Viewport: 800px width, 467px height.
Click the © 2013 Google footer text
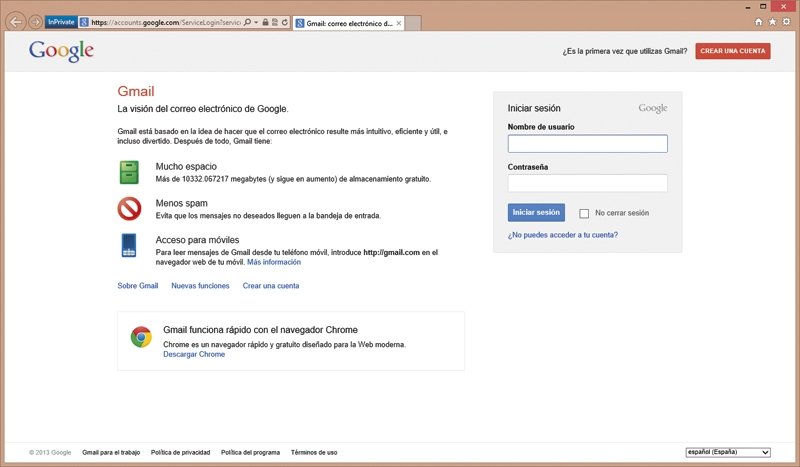pyautogui.click(x=50, y=452)
